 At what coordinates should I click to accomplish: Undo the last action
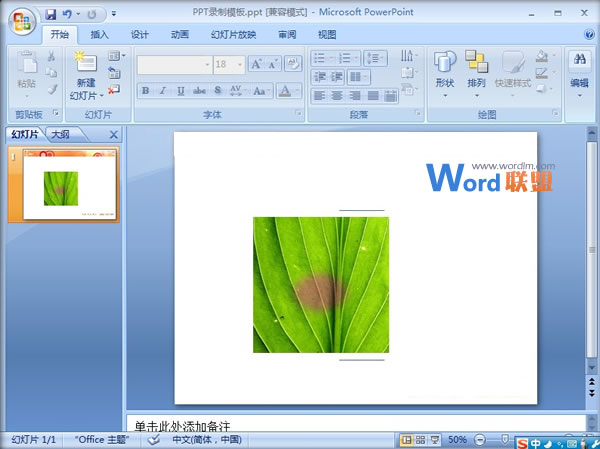click(68, 15)
